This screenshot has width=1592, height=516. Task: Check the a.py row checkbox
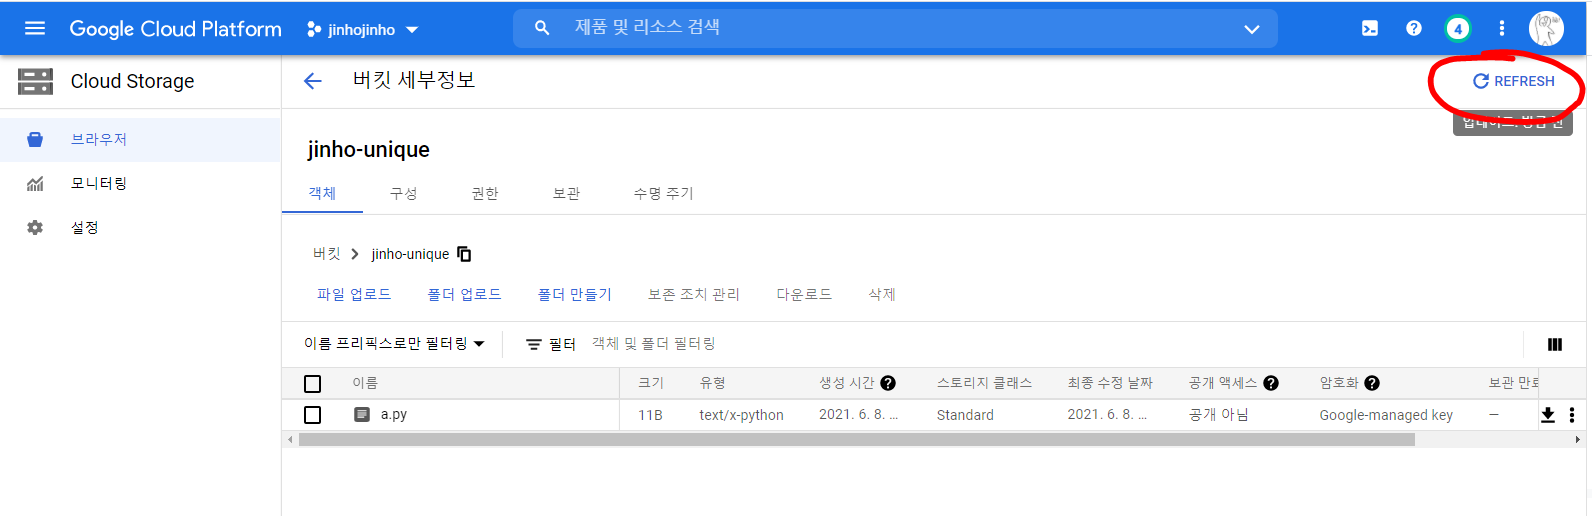(313, 414)
